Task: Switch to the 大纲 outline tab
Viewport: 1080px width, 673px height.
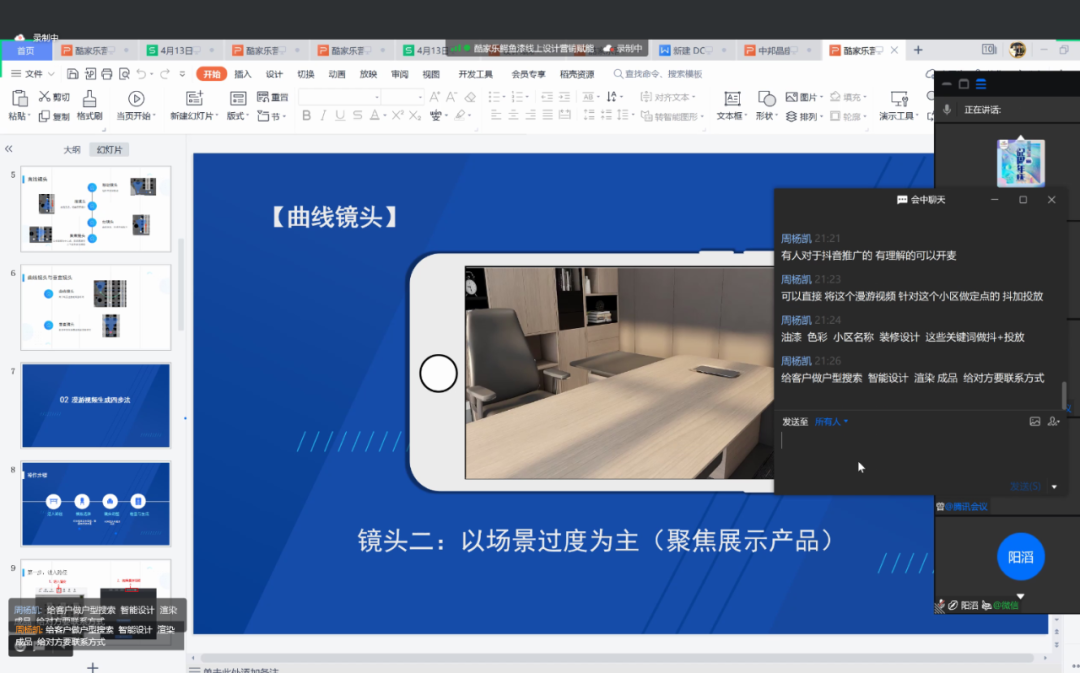Action: [72, 149]
